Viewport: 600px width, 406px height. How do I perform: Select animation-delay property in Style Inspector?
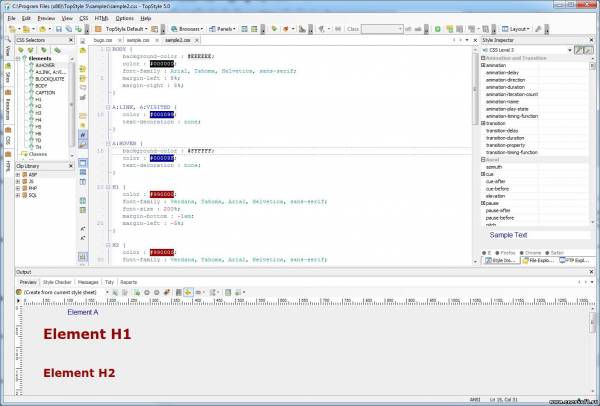coord(502,73)
